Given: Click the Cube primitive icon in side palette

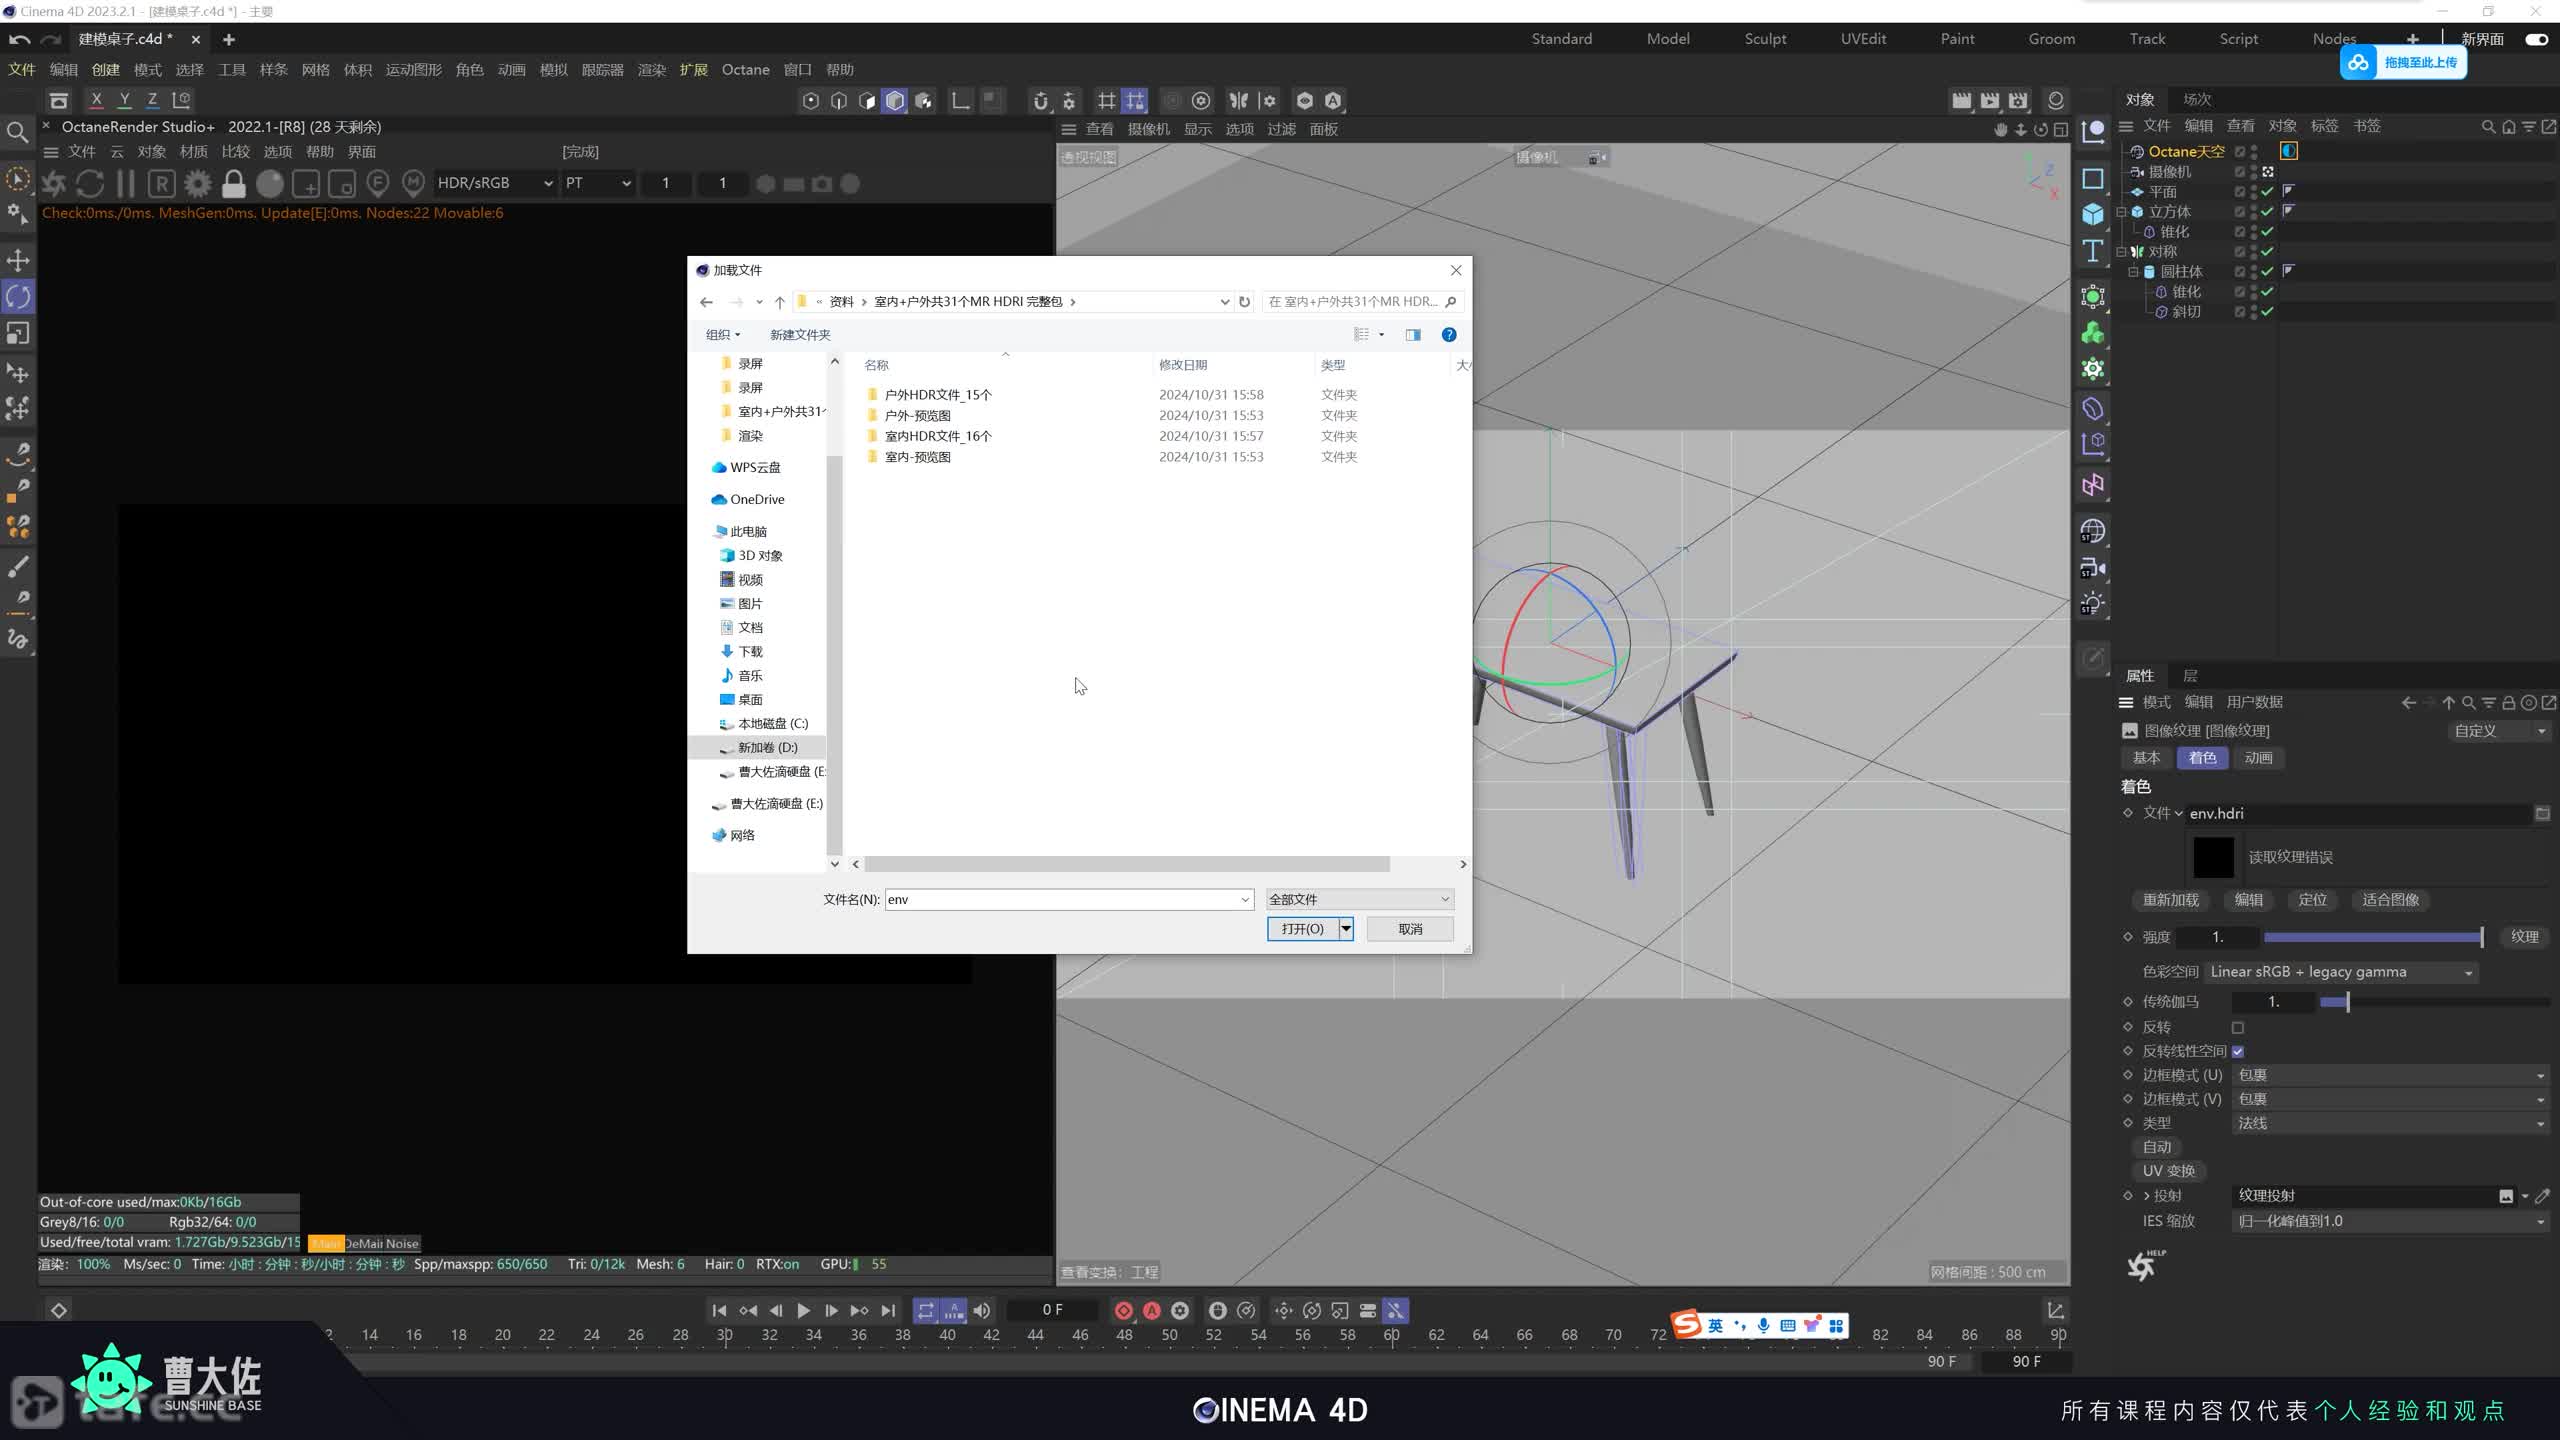Looking at the screenshot, I should (x=2092, y=214).
